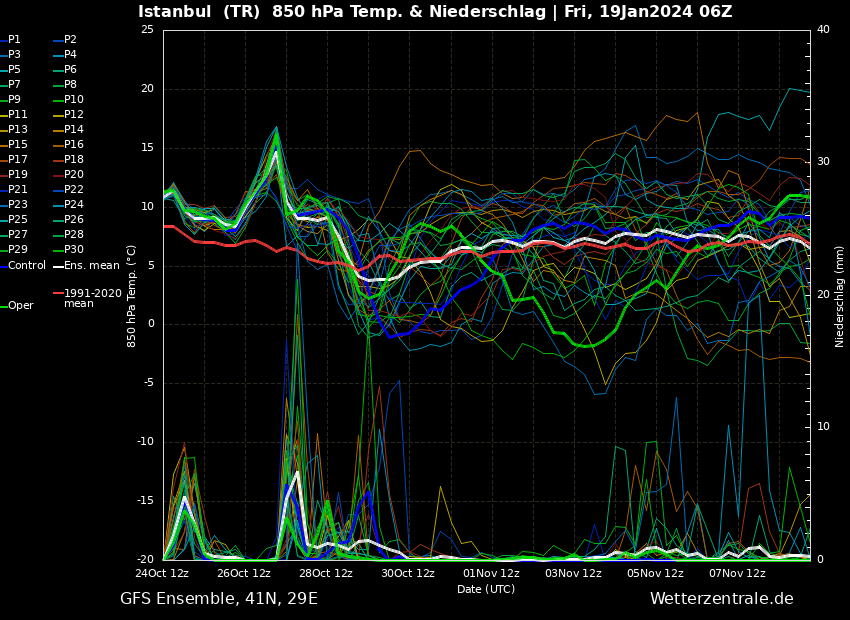Select the 24Oct 12z date tick

click(x=162, y=574)
